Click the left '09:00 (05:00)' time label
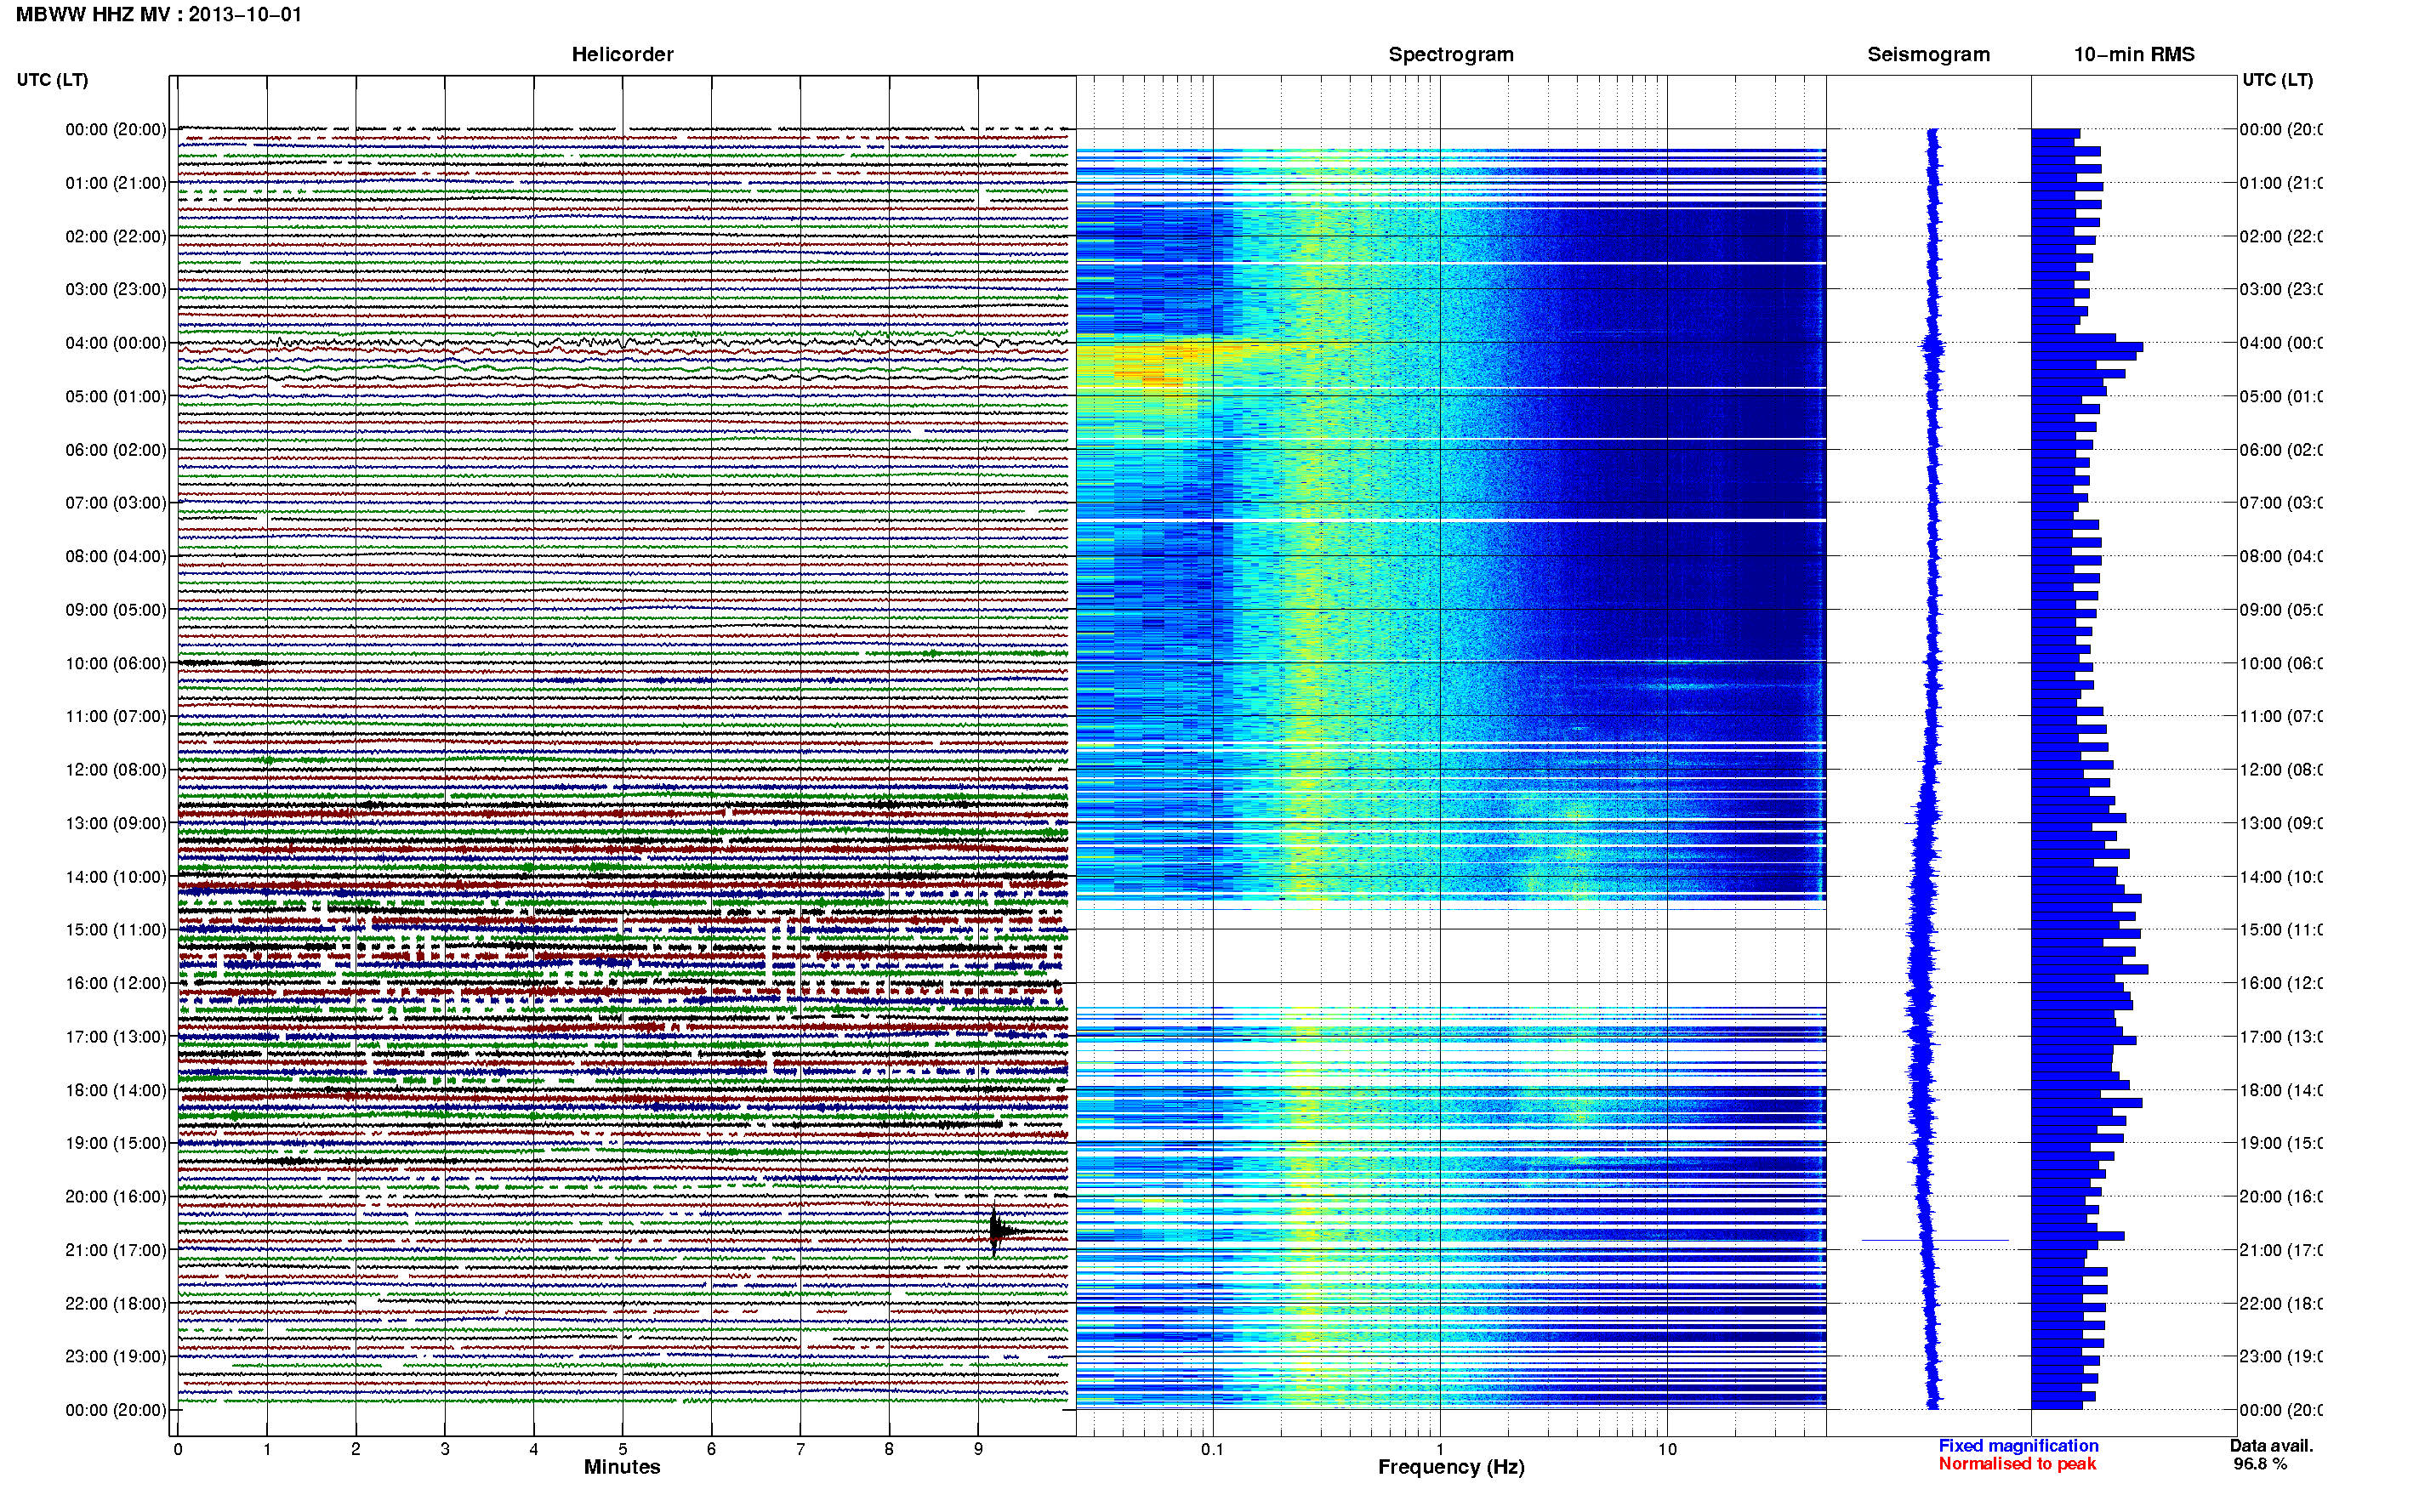 point(116,609)
